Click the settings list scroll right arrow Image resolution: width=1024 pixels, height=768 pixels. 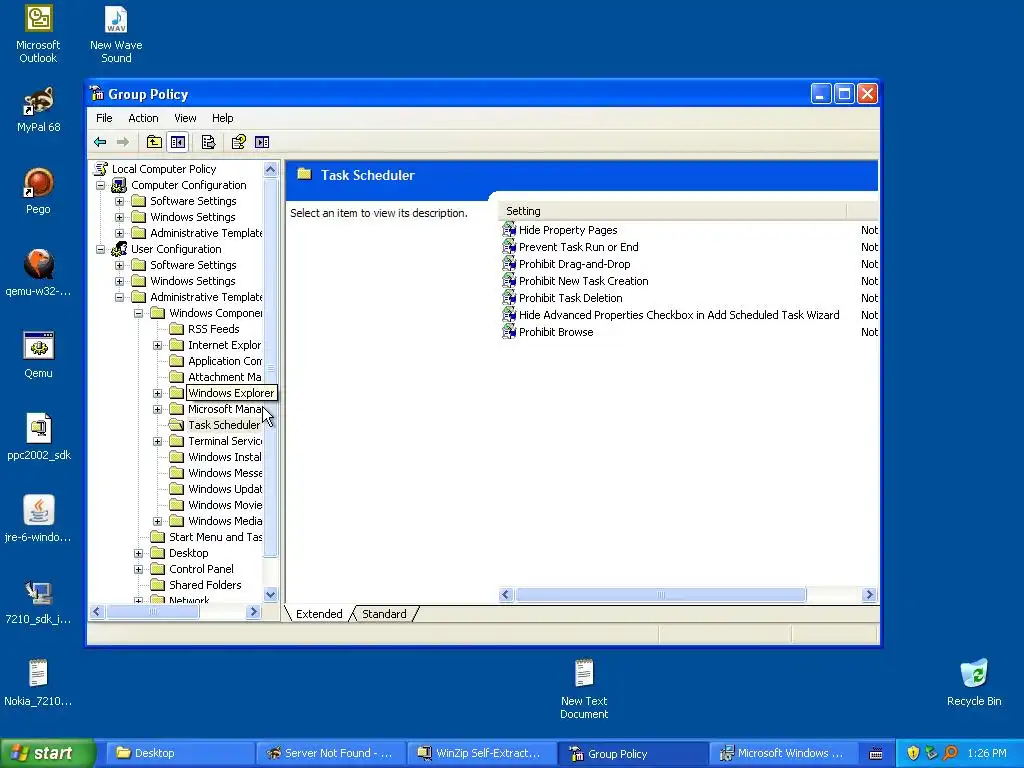pos(869,594)
